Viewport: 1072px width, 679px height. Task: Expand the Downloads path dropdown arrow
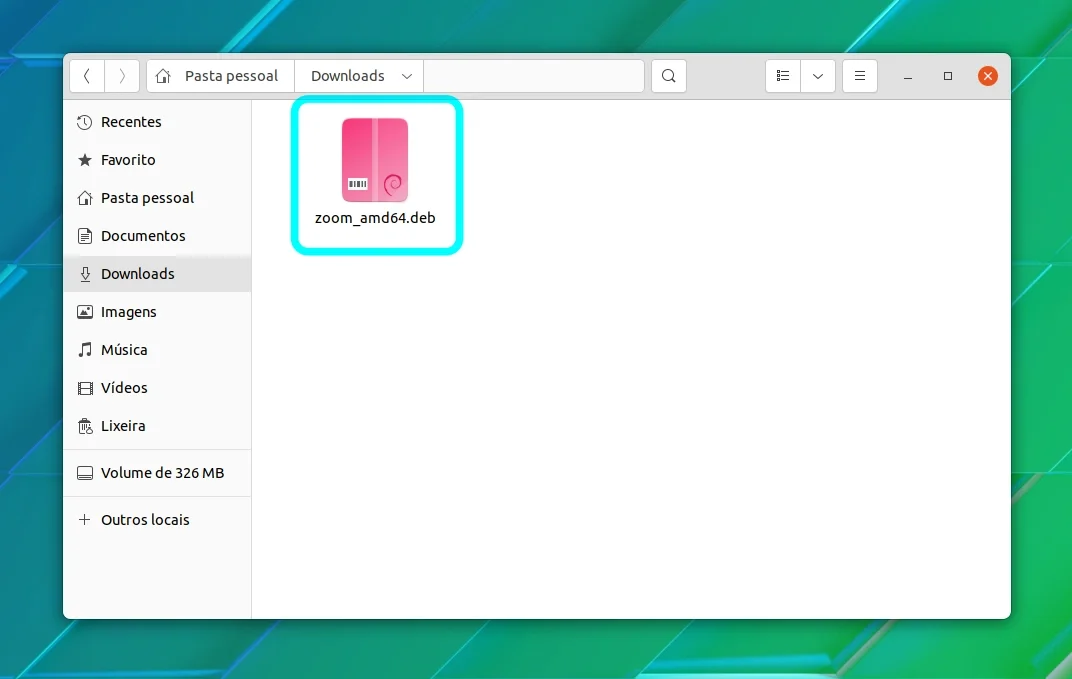pyautogui.click(x=407, y=76)
